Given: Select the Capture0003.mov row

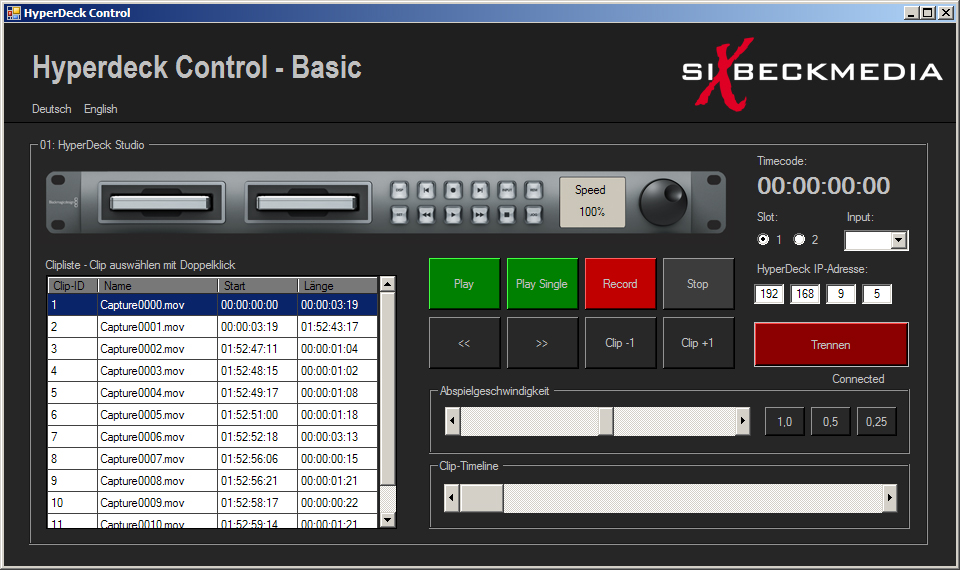Looking at the screenshot, I should 212,371.
